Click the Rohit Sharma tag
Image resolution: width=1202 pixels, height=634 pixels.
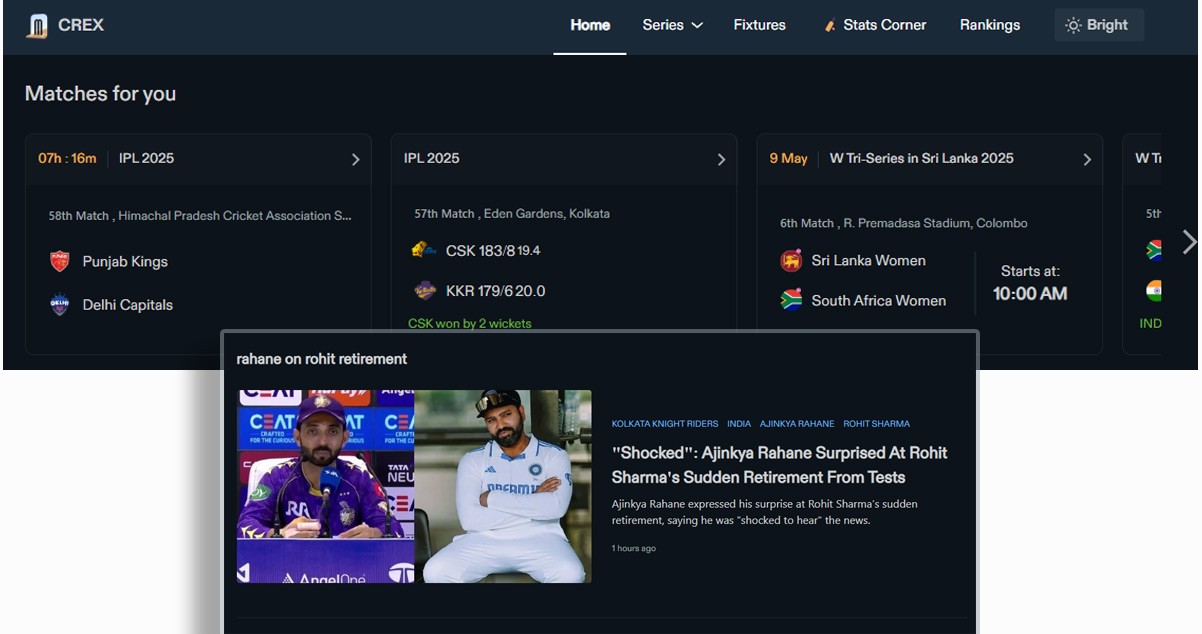(876, 424)
